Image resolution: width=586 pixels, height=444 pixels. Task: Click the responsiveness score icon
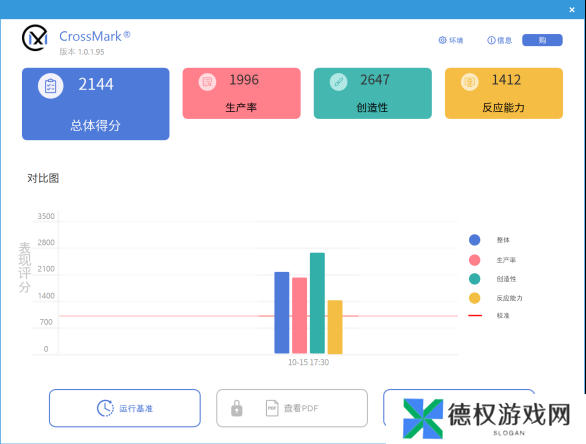pos(470,81)
